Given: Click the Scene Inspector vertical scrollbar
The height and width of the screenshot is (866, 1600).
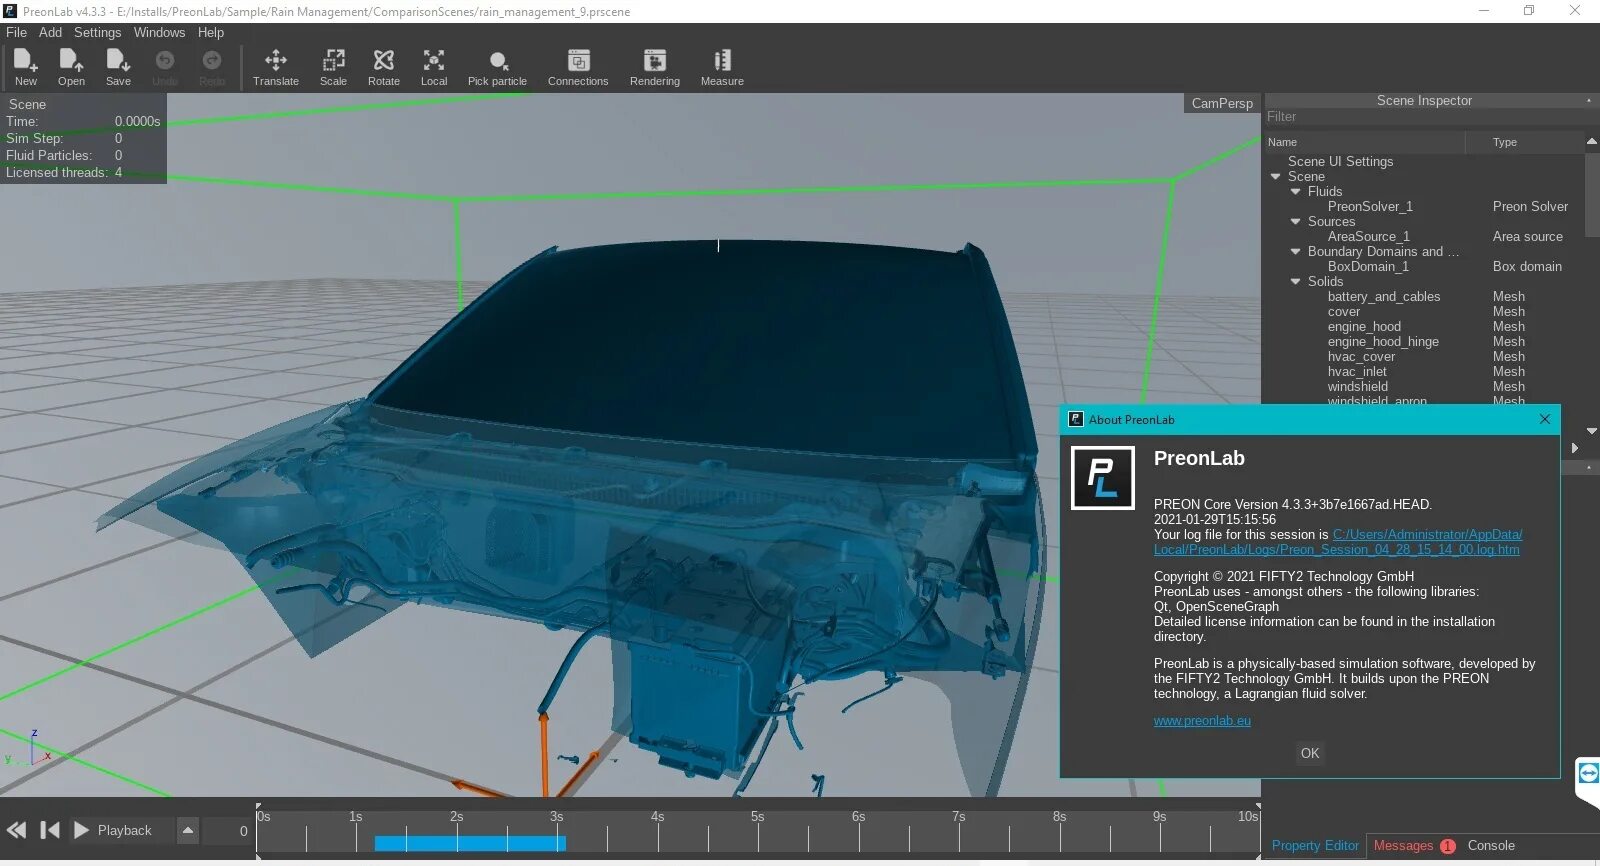Looking at the screenshot, I should coord(1592,195).
